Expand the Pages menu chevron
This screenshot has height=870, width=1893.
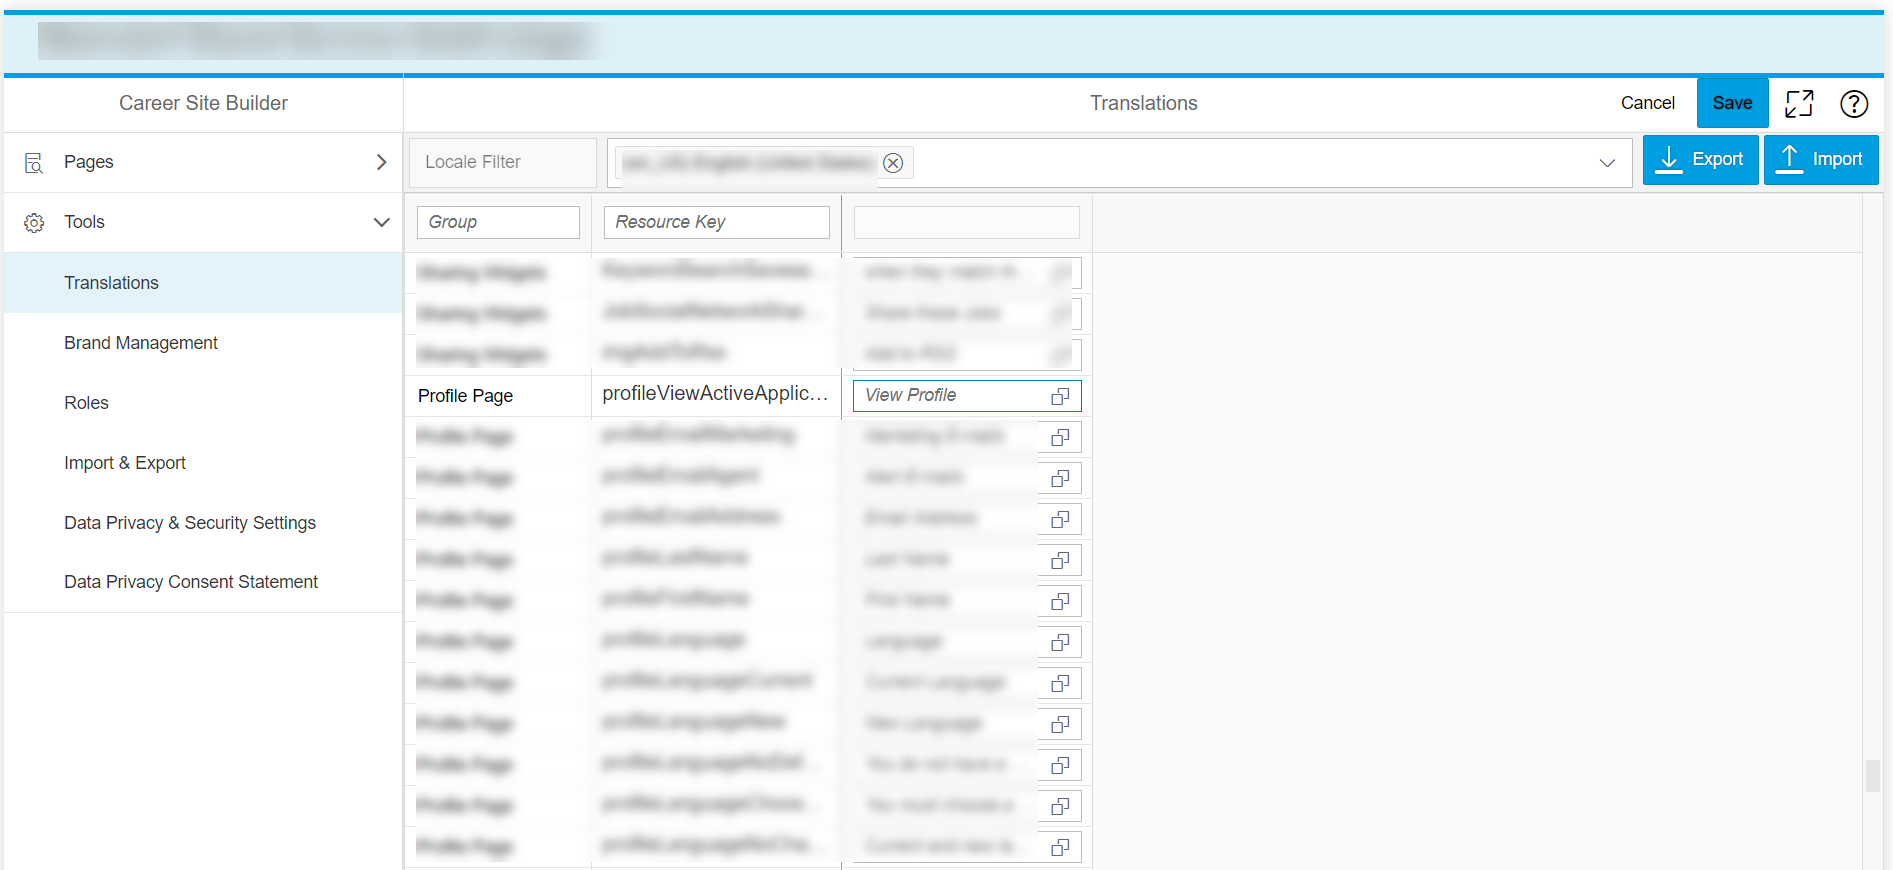[381, 162]
